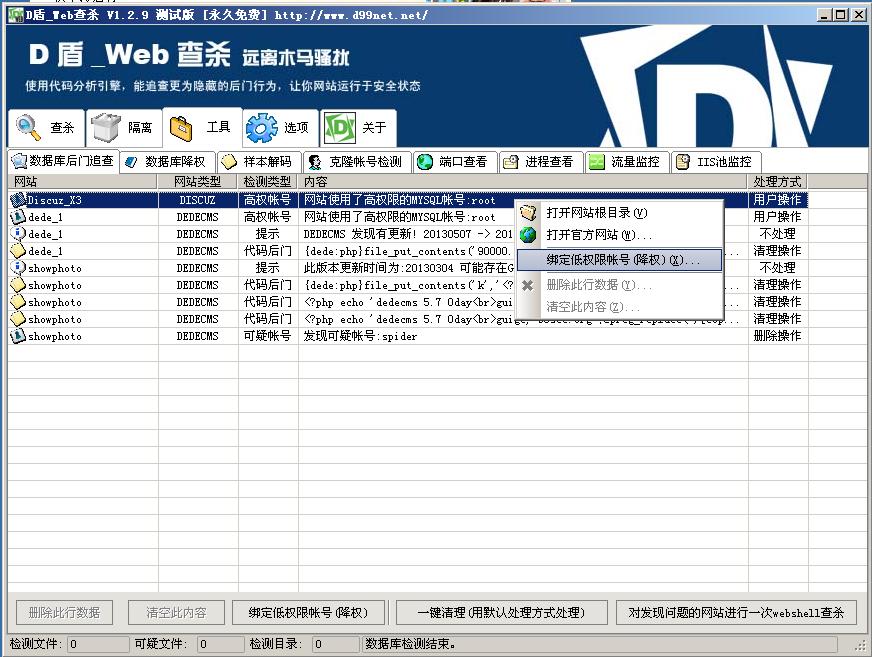Choose 绑定低权限帐号(降权) in the context menu
The width and height of the screenshot is (872, 657).
(620, 260)
